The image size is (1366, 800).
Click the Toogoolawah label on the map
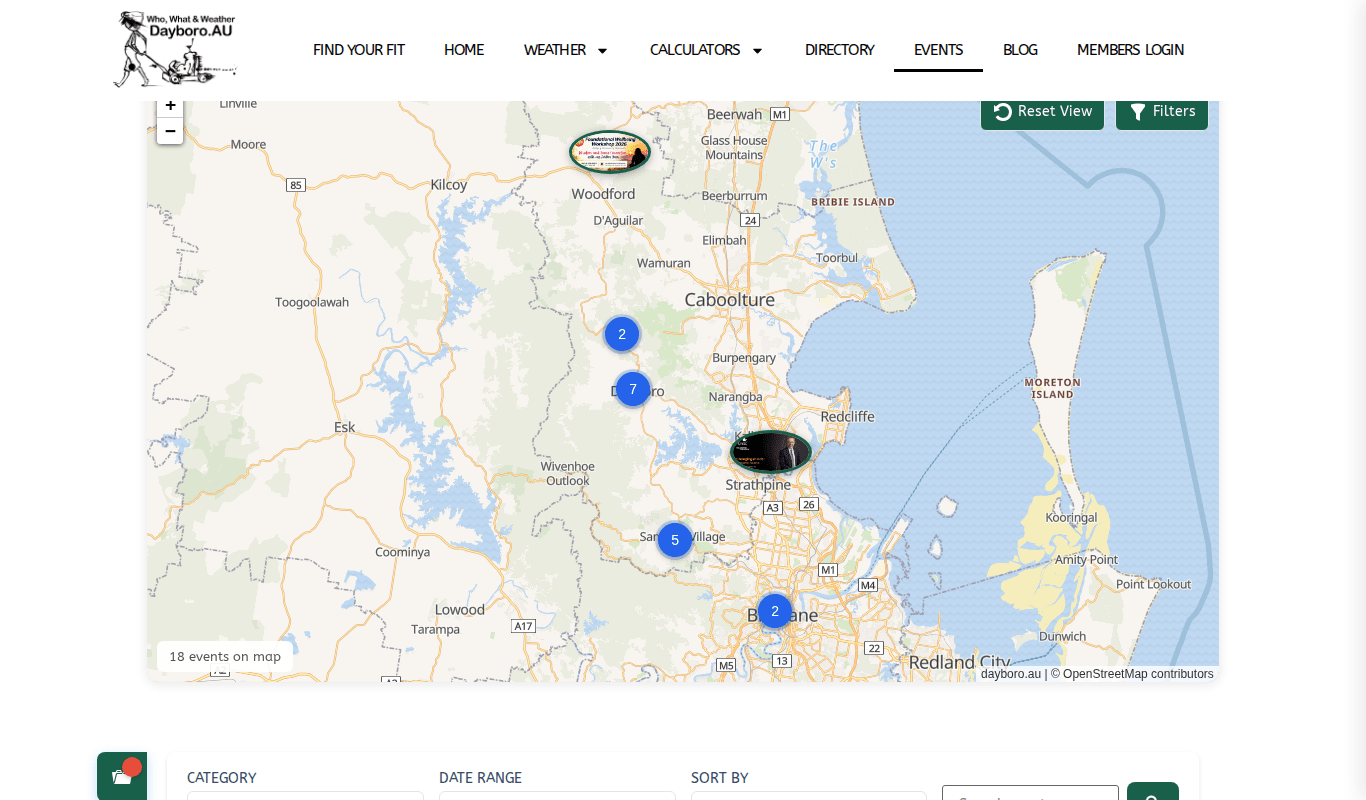click(x=312, y=302)
